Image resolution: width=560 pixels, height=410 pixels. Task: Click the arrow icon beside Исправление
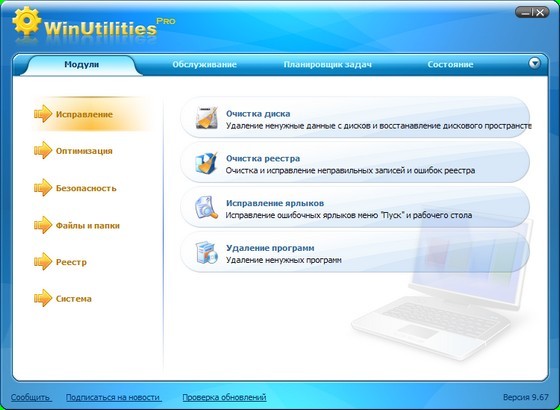tap(43, 114)
